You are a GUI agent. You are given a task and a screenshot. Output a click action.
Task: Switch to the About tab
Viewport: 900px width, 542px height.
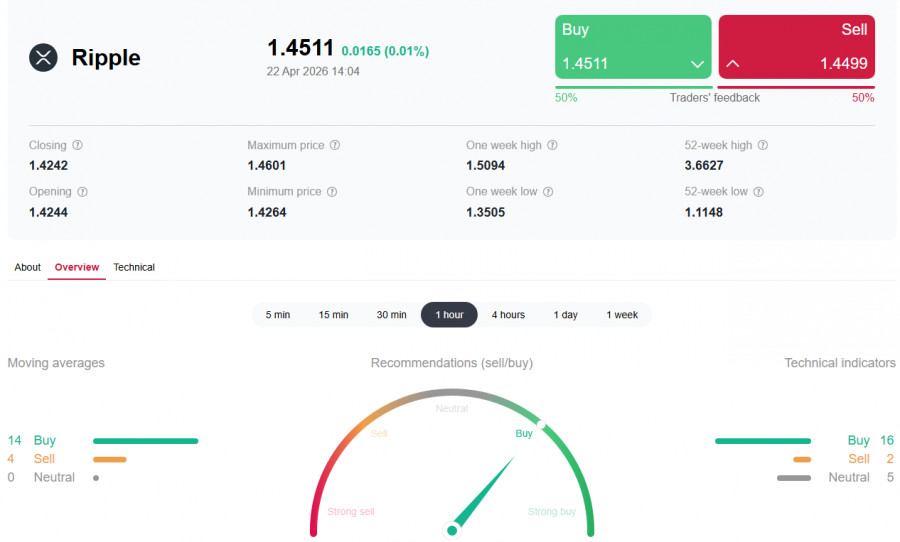coord(28,267)
